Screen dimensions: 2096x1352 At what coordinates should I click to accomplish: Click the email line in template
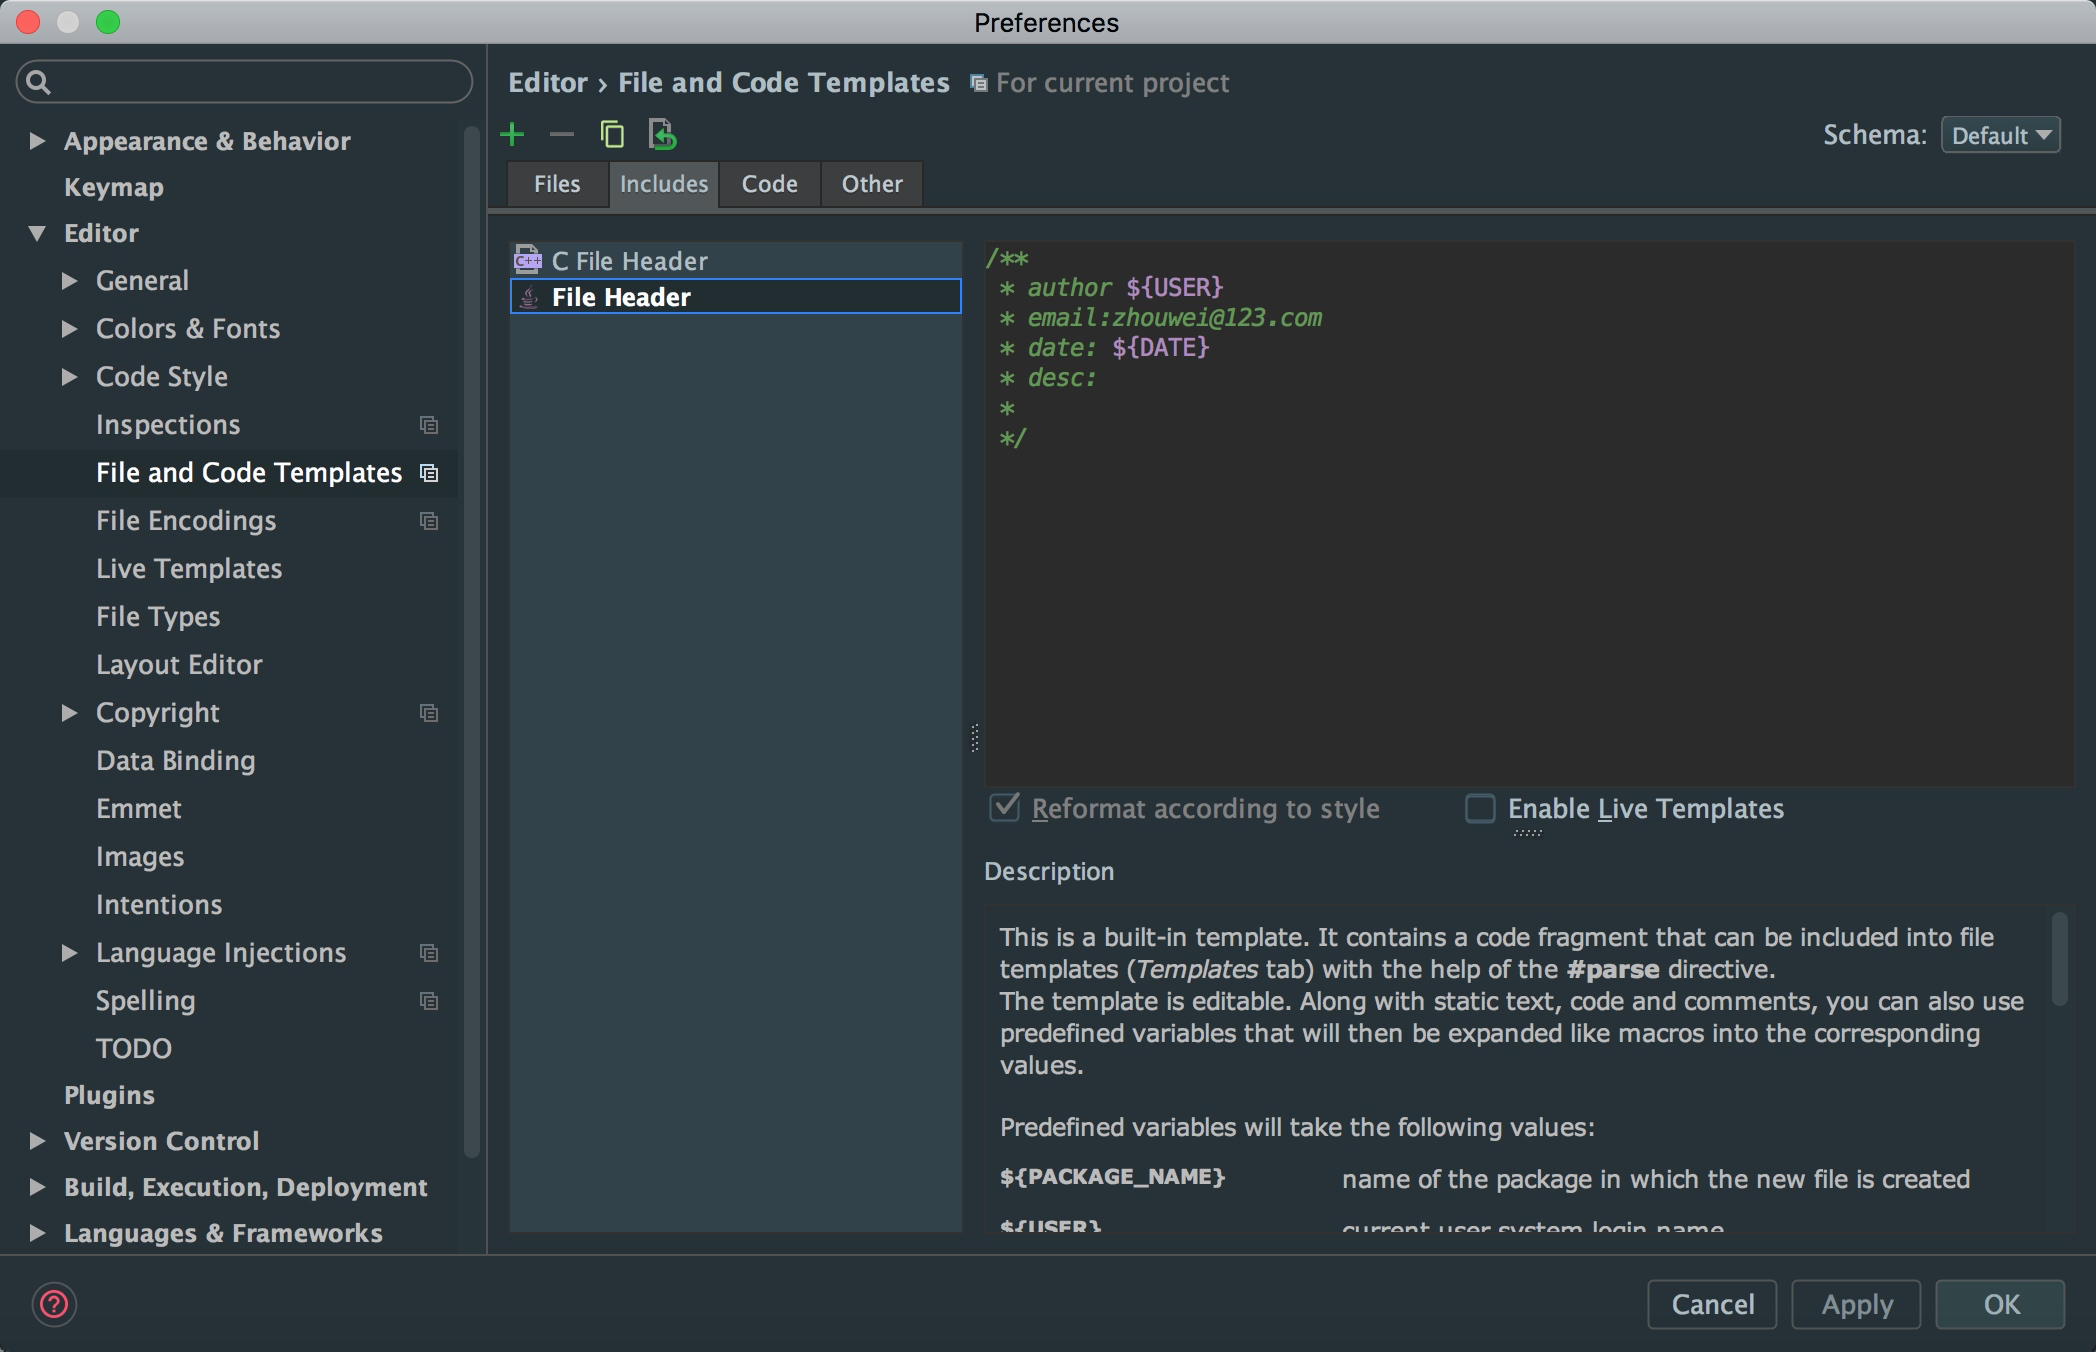pyautogui.click(x=1175, y=318)
